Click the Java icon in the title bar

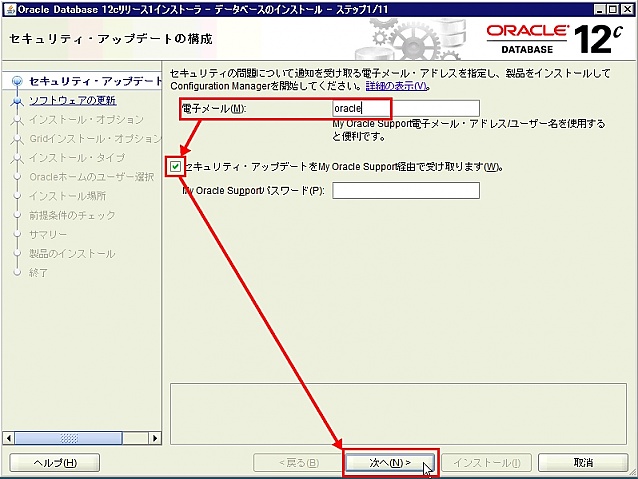(10, 9)
